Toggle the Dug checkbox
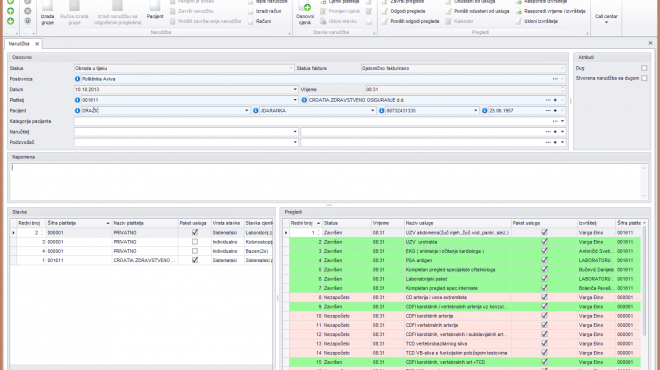660x370 pixels. pos(644,68)
